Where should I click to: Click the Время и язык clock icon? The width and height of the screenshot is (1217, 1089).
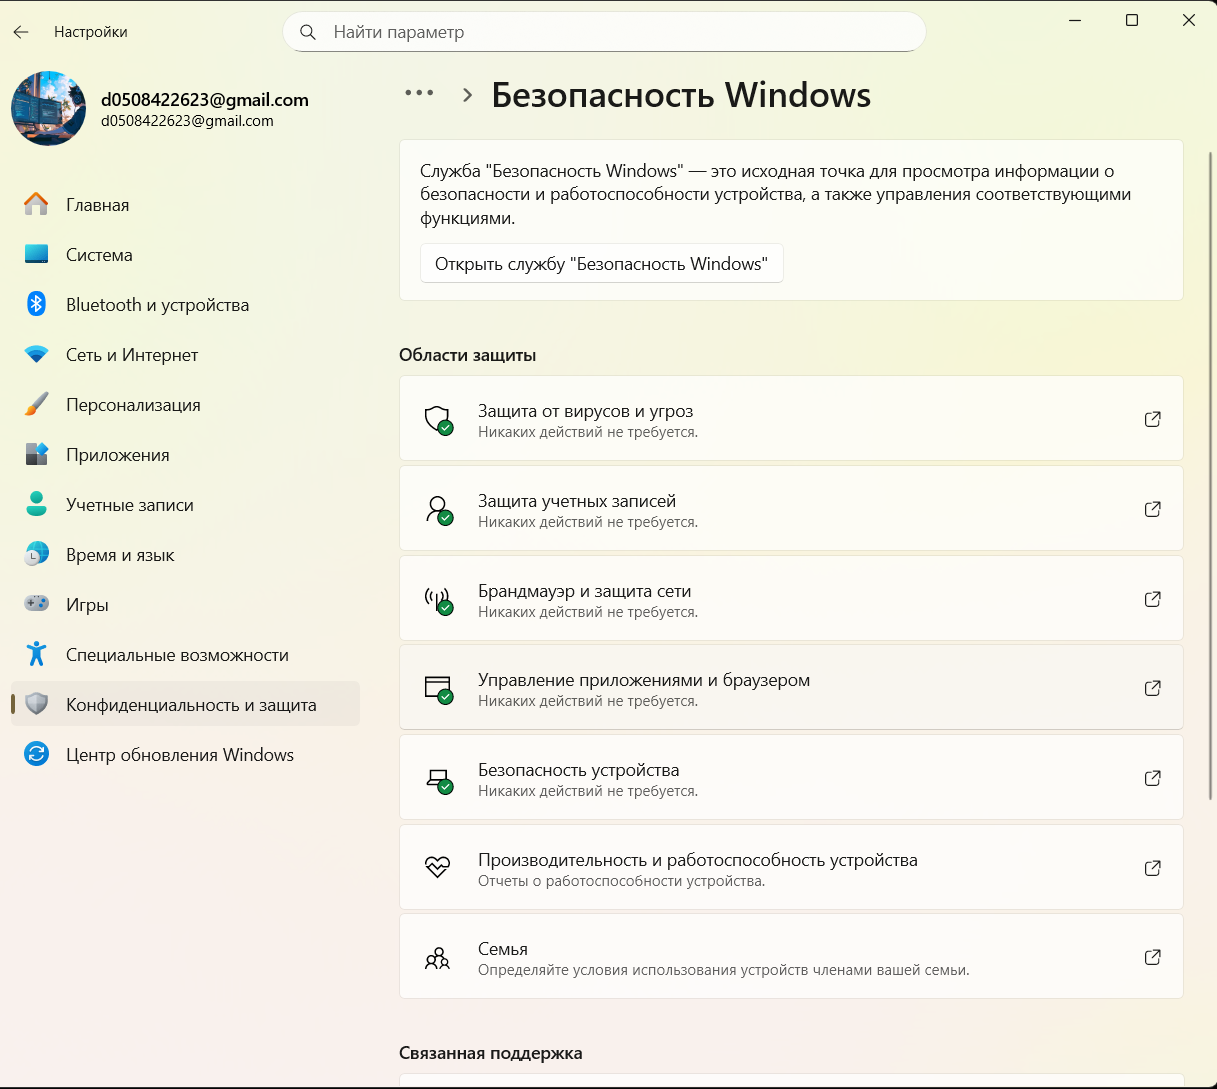coord(36,554)
